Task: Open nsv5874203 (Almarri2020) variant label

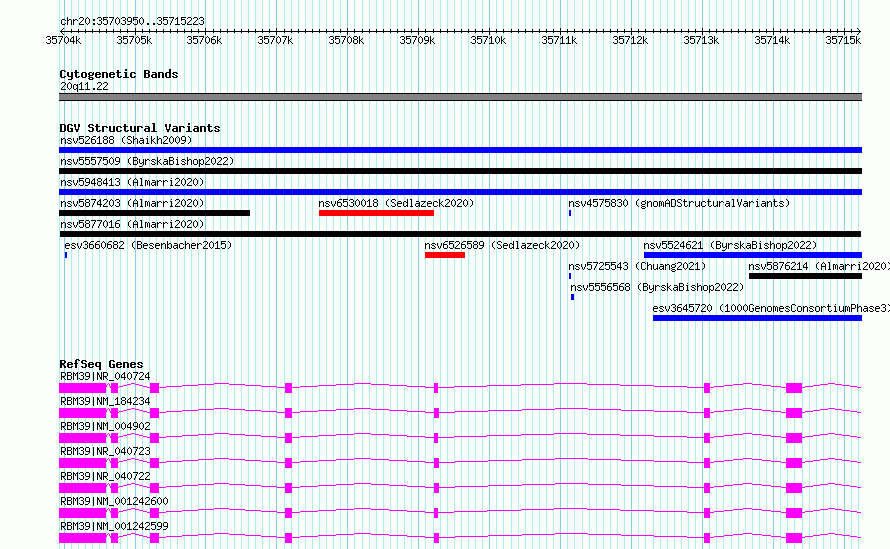Action: (132, 203)
